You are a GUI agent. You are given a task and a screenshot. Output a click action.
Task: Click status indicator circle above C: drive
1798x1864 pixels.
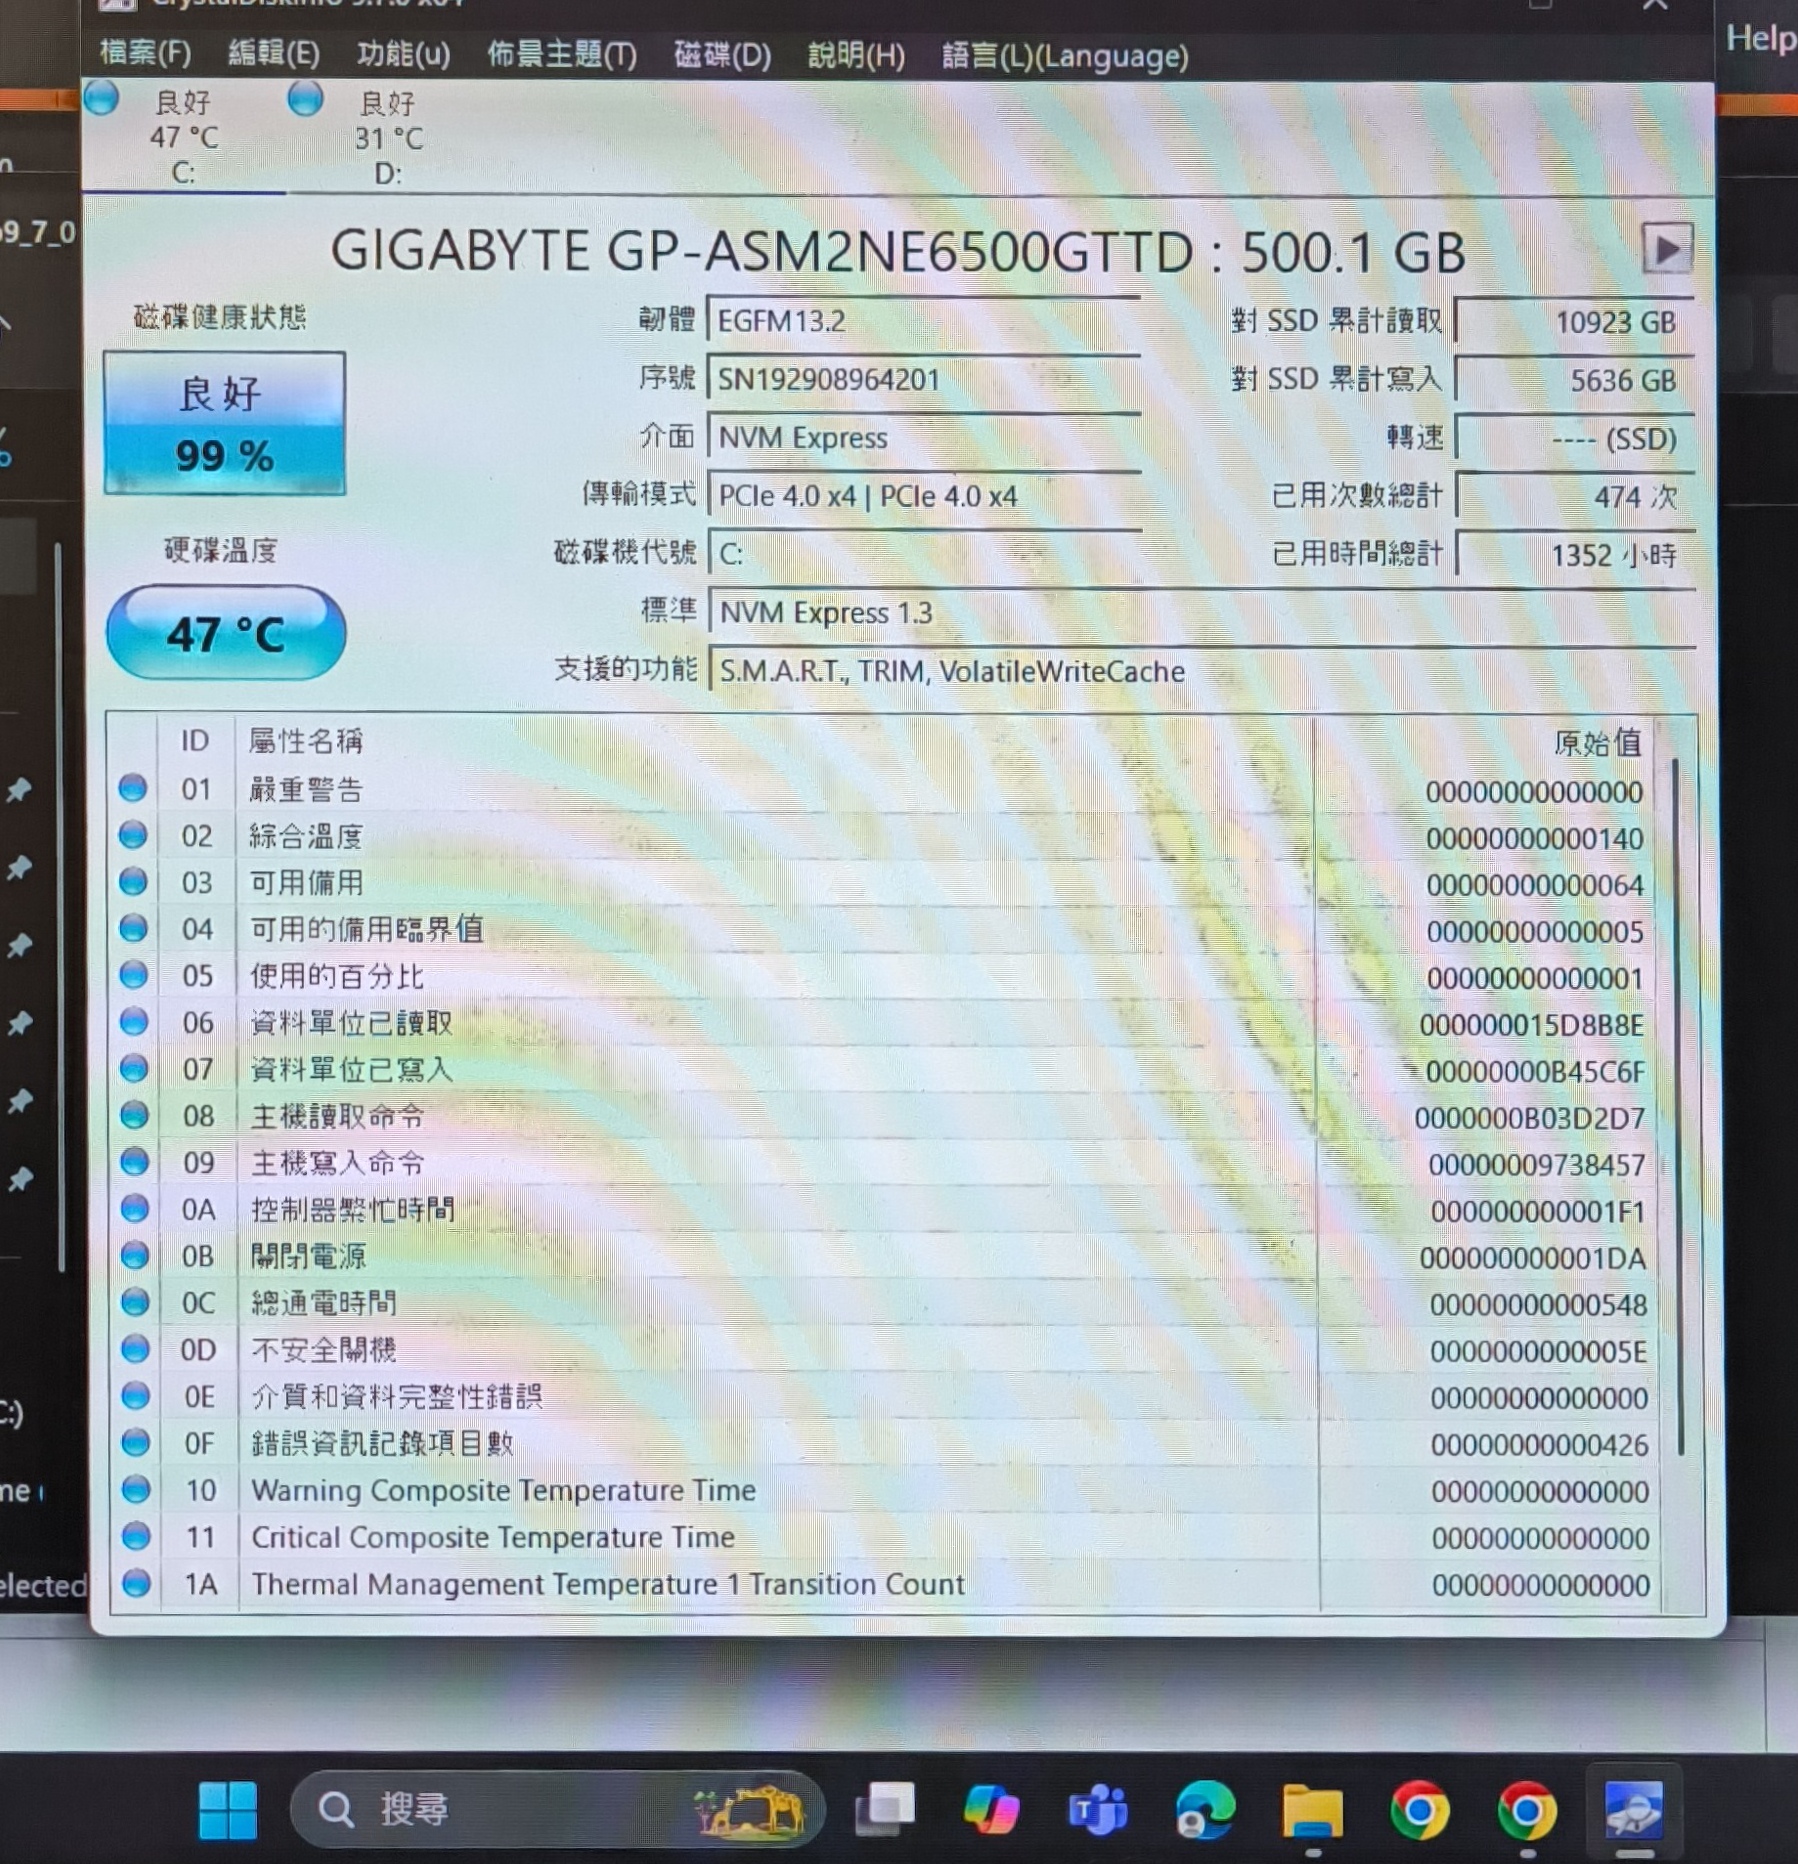pos(101,98)
